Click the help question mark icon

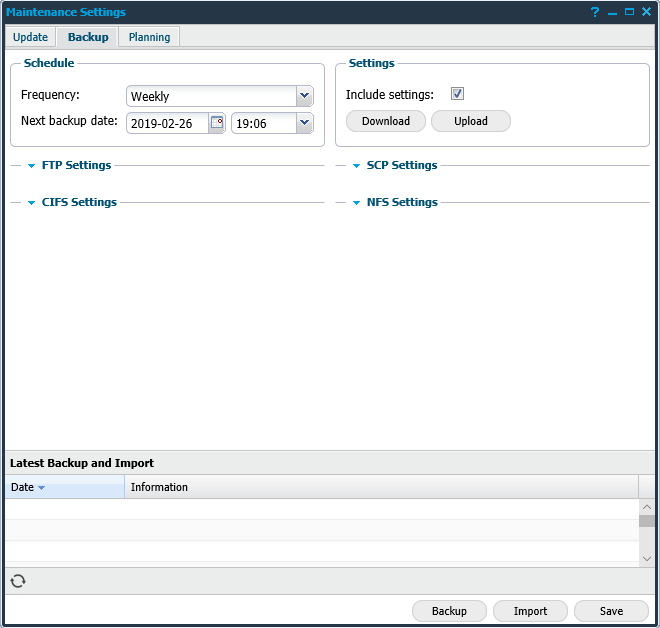click(x=595, y=12)
